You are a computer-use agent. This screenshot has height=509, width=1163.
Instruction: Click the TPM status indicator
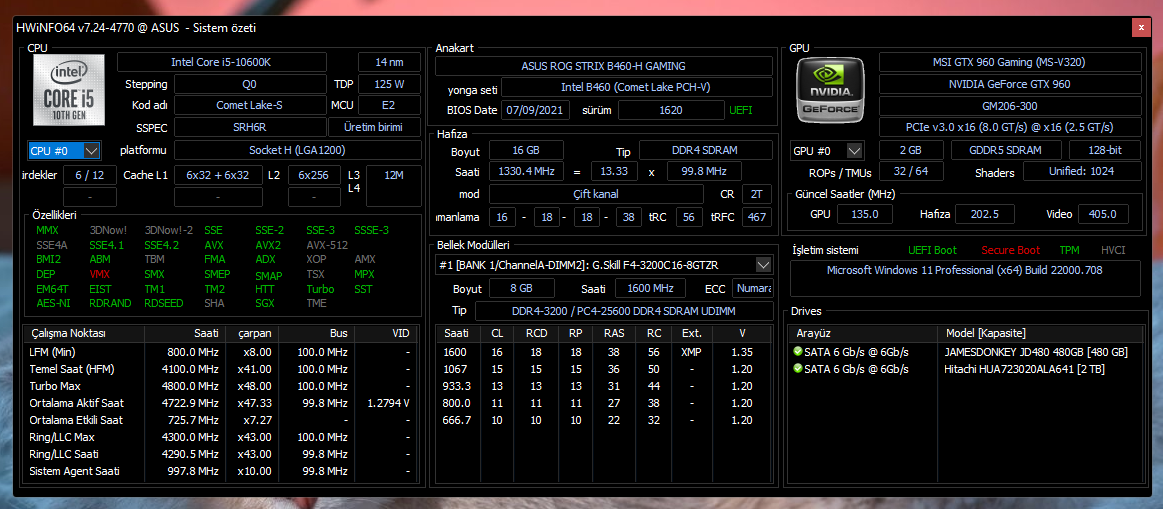coord(1069,250)
